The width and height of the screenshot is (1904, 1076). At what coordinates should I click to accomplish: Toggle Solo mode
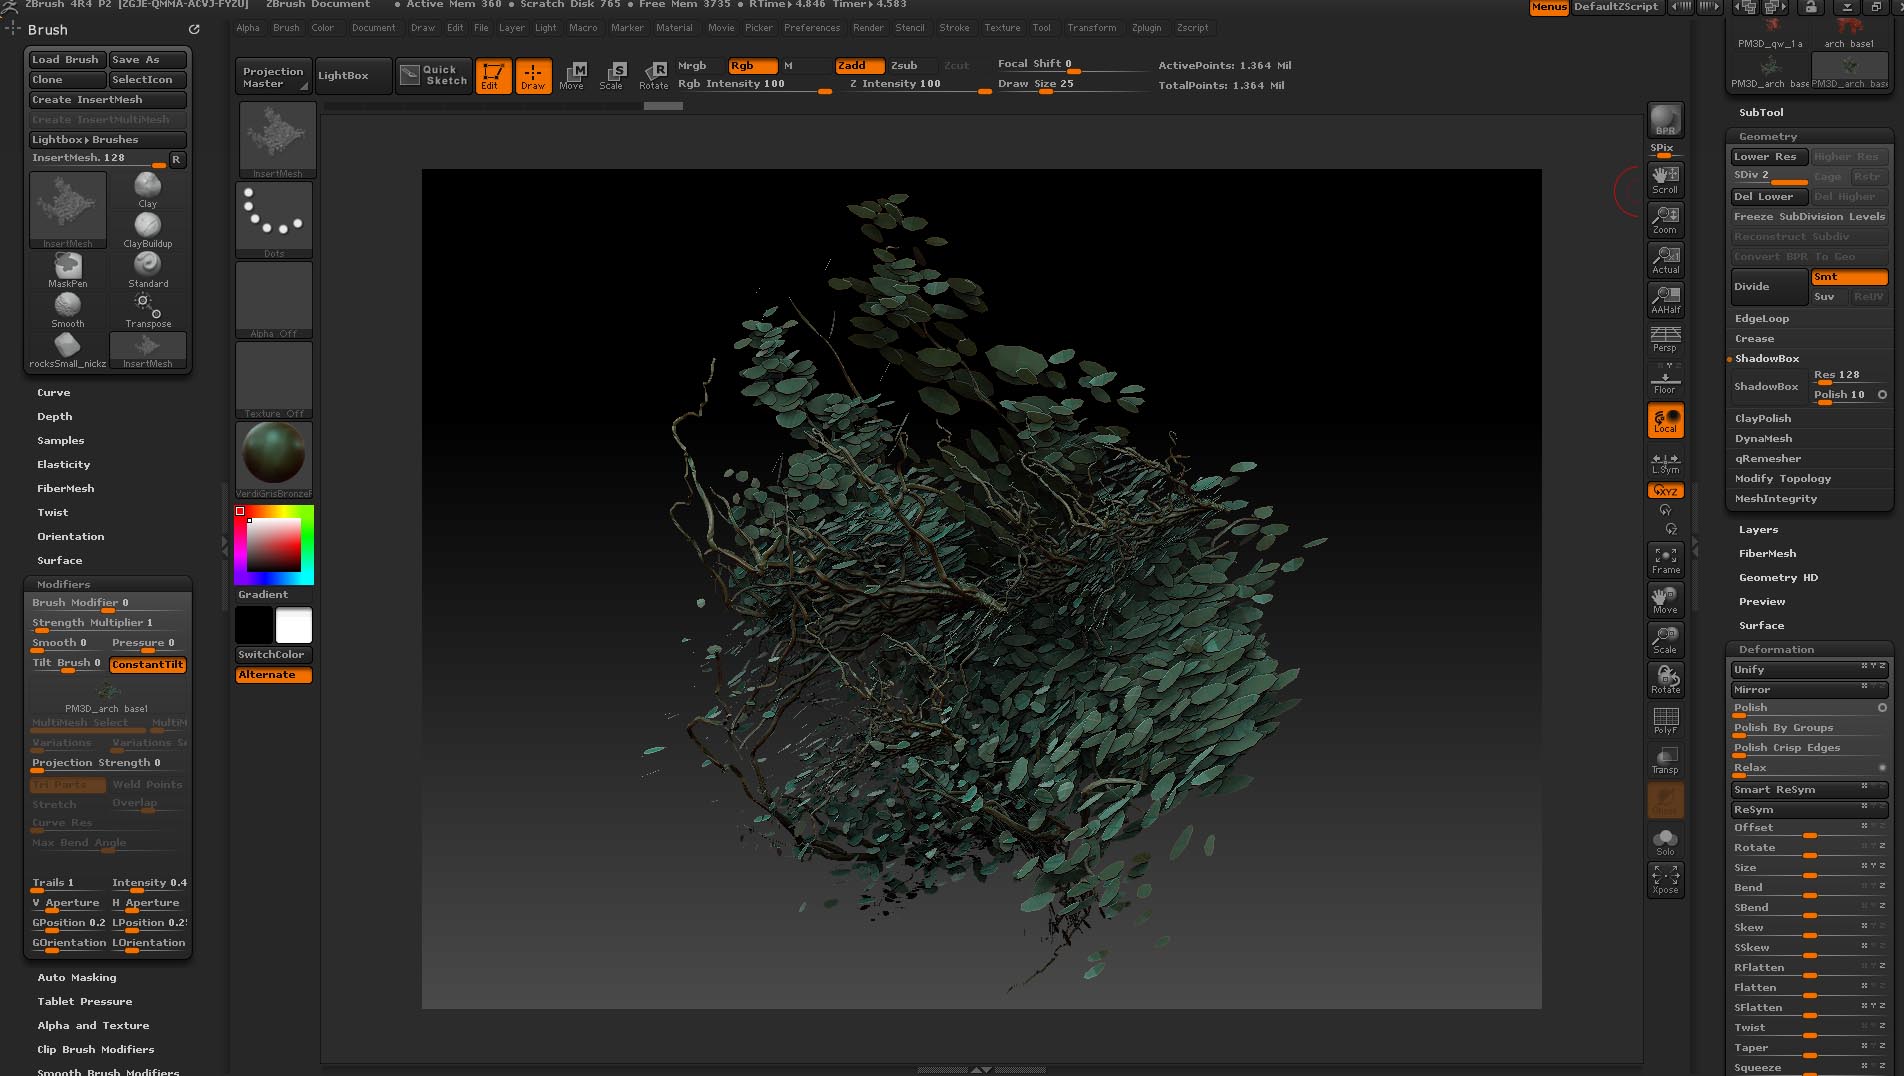[x=1665, y=840]
